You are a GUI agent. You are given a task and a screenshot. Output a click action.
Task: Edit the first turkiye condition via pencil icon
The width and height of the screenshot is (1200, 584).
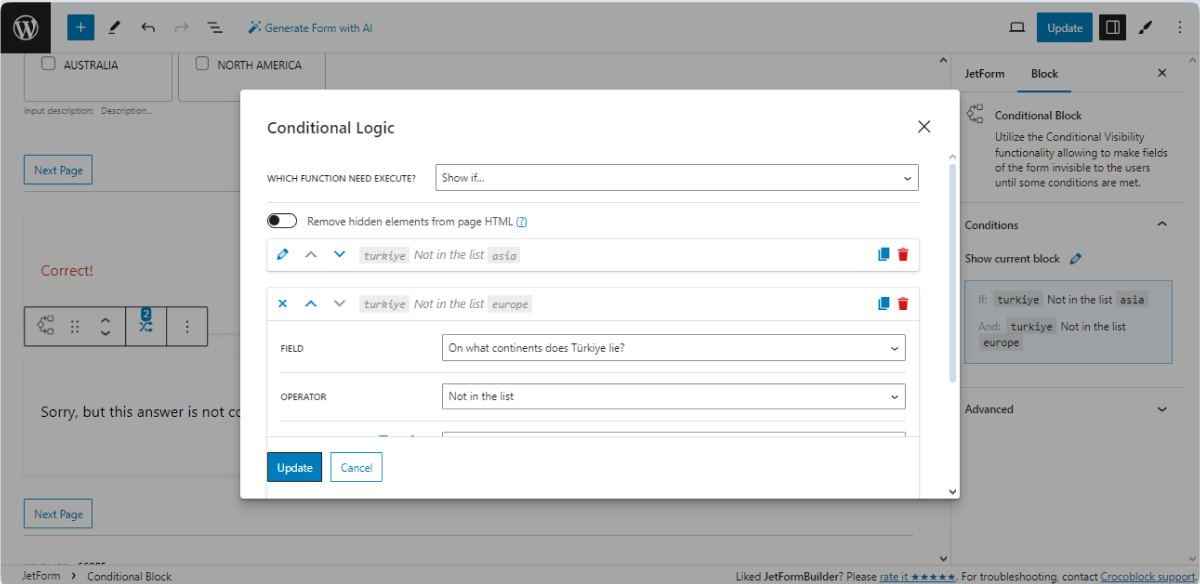(x=283, y=255)
